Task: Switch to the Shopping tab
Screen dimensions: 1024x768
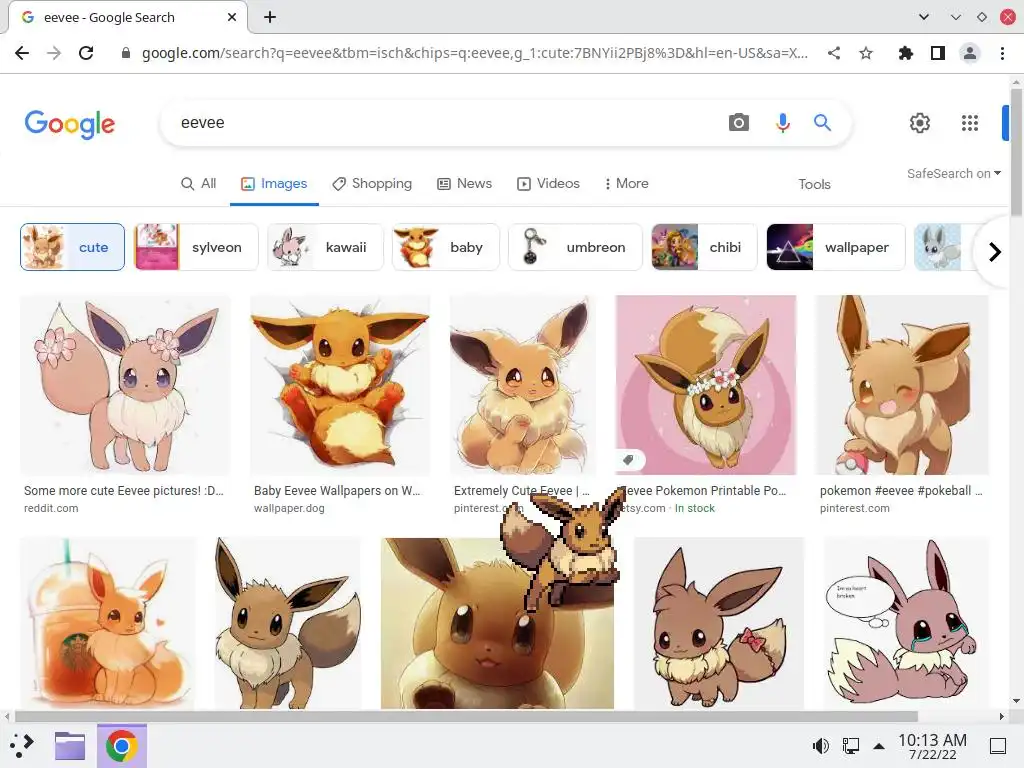Action: click(372, 184)
